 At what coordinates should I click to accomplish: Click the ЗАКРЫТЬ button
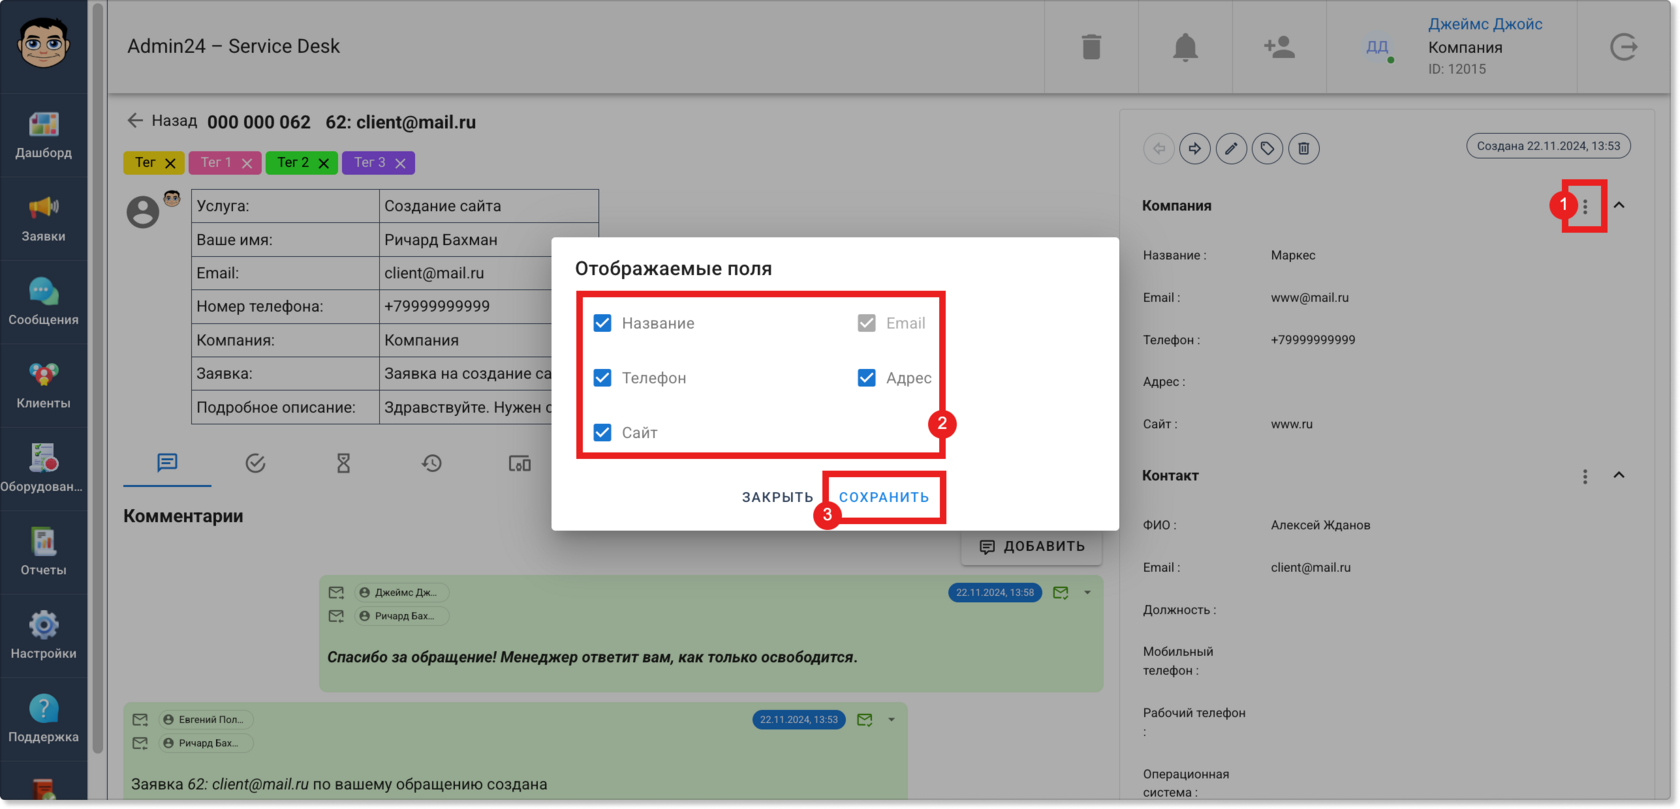pos(778,497)
